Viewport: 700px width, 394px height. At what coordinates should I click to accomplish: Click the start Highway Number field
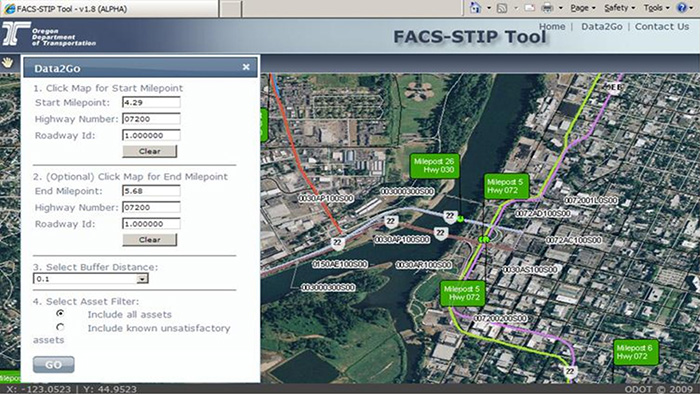(151, 119)
